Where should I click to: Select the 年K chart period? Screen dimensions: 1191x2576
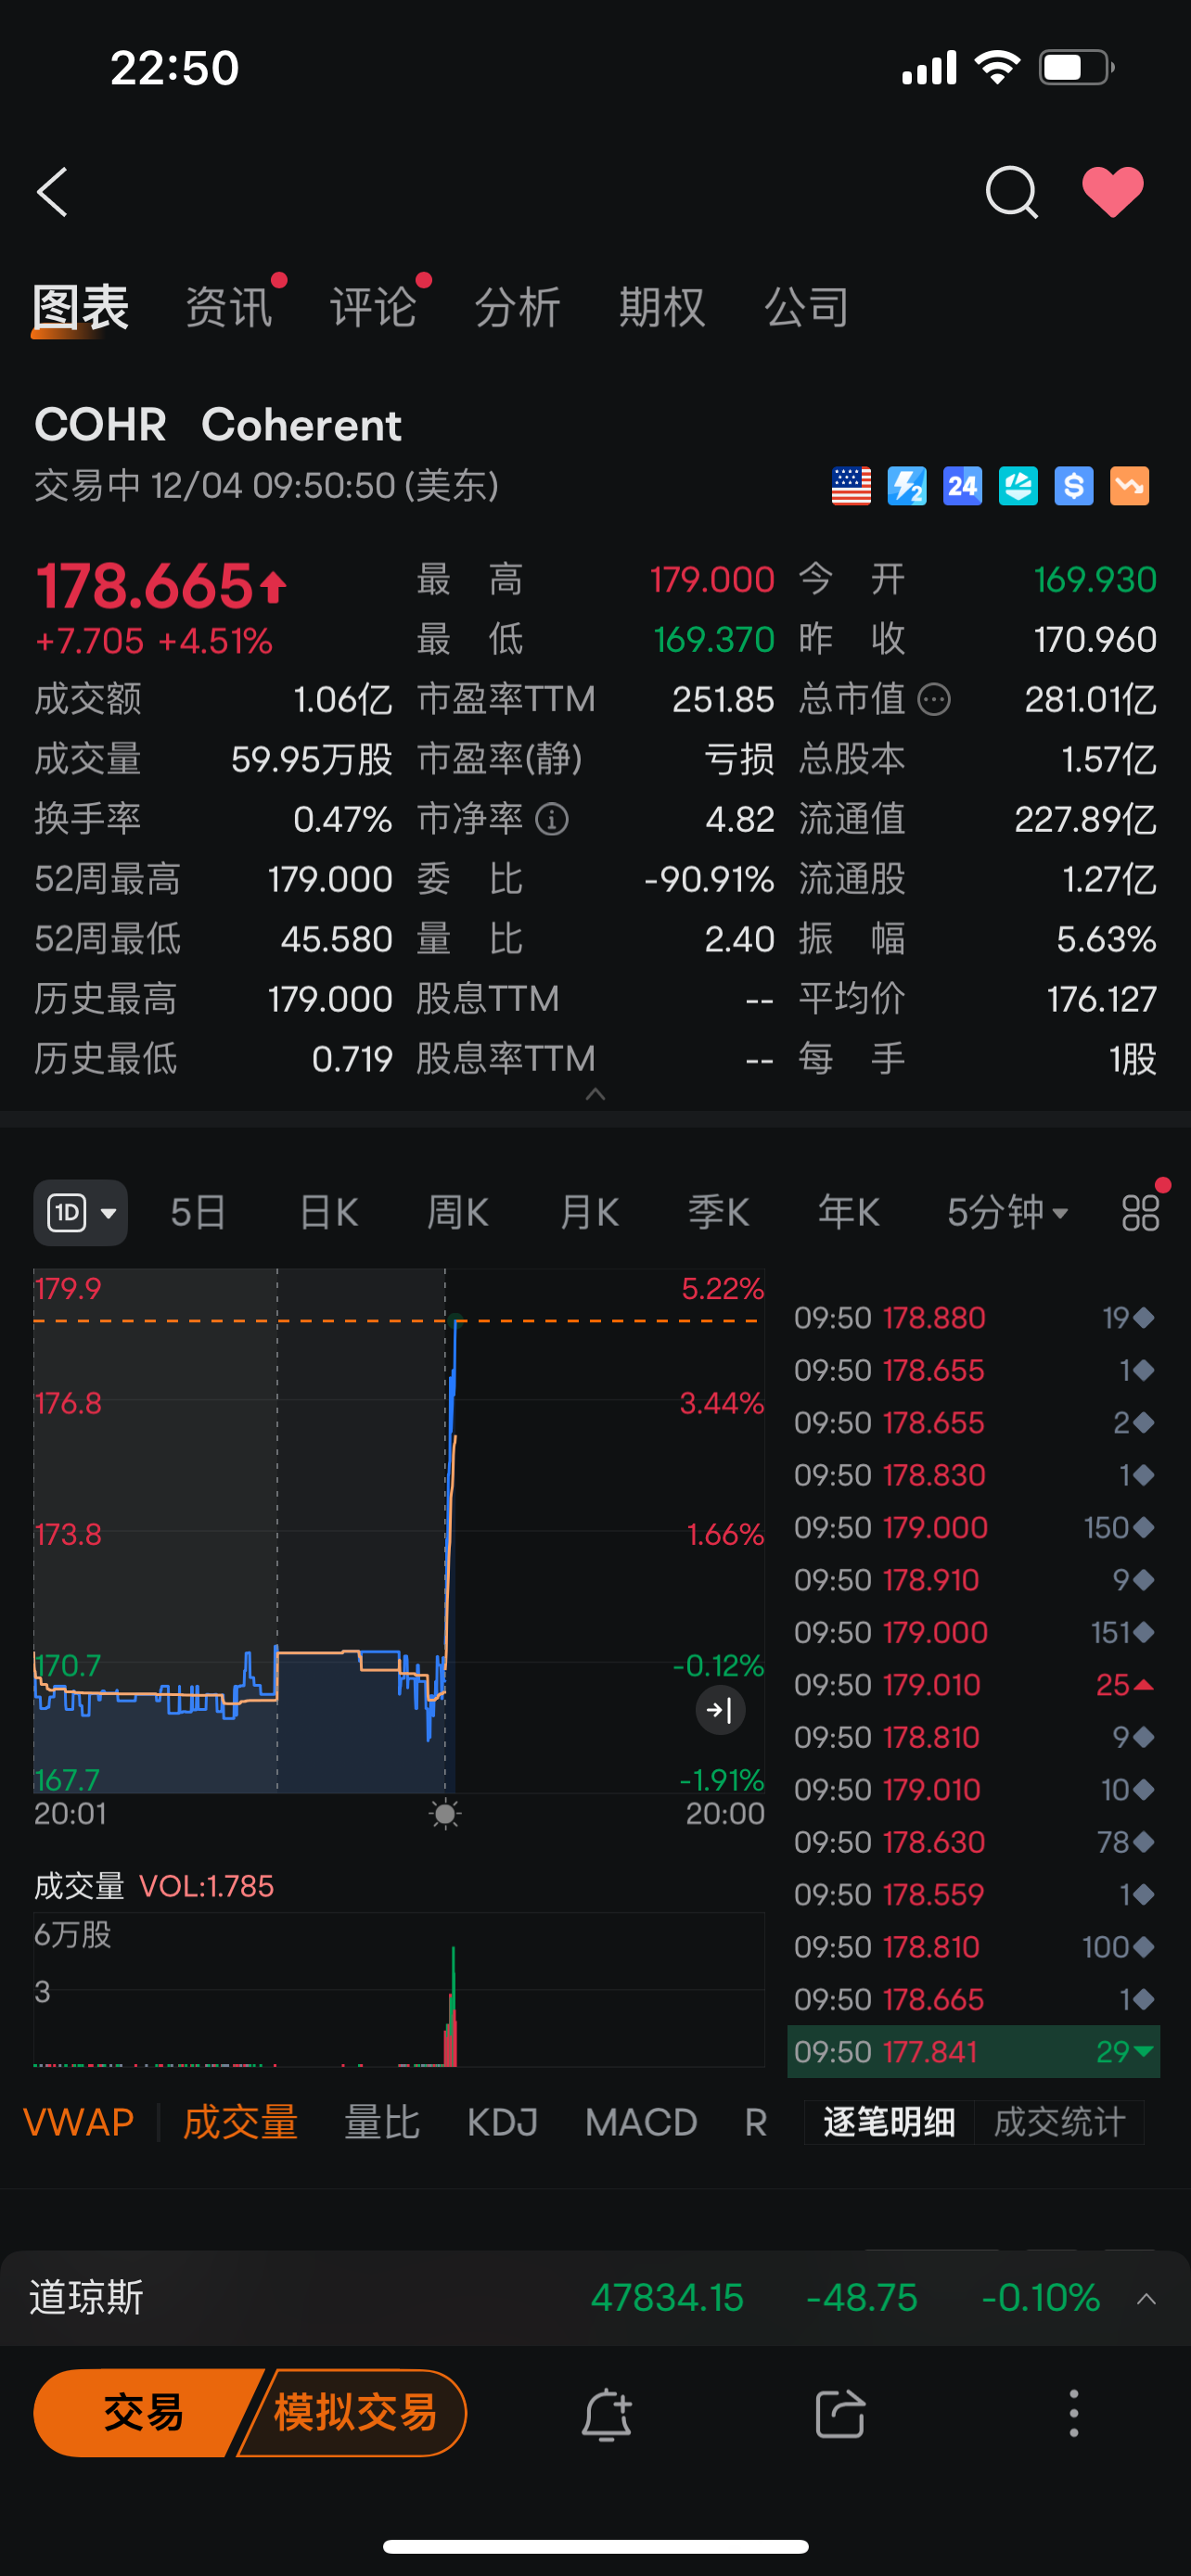[849, 1213]
